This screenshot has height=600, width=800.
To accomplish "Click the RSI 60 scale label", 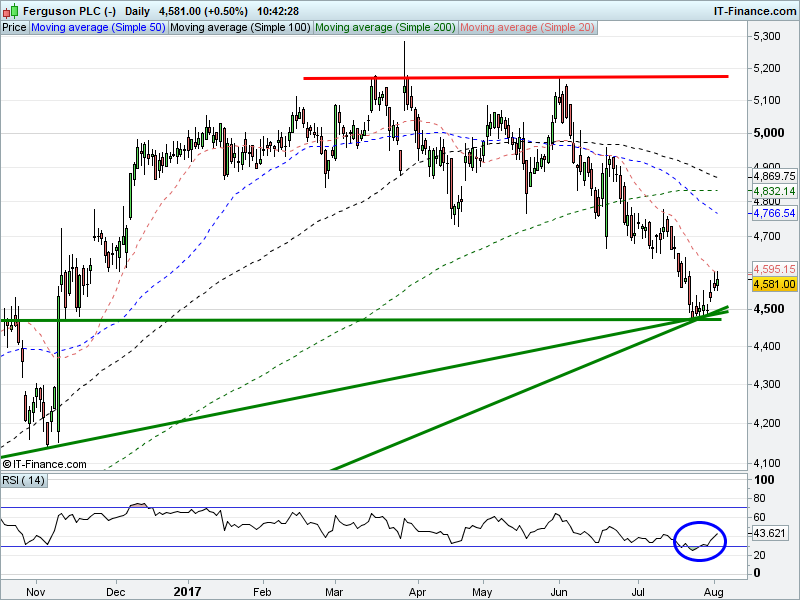I will click(759, 517).
